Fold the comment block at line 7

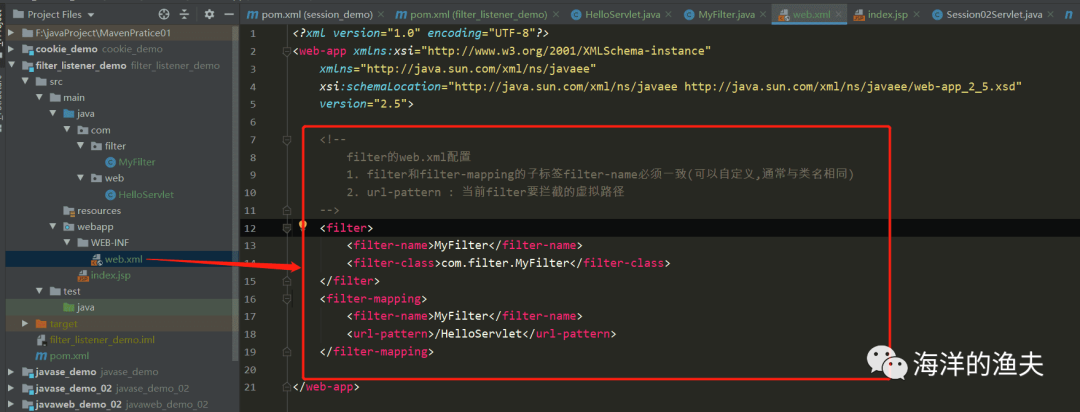coord(287,140)
